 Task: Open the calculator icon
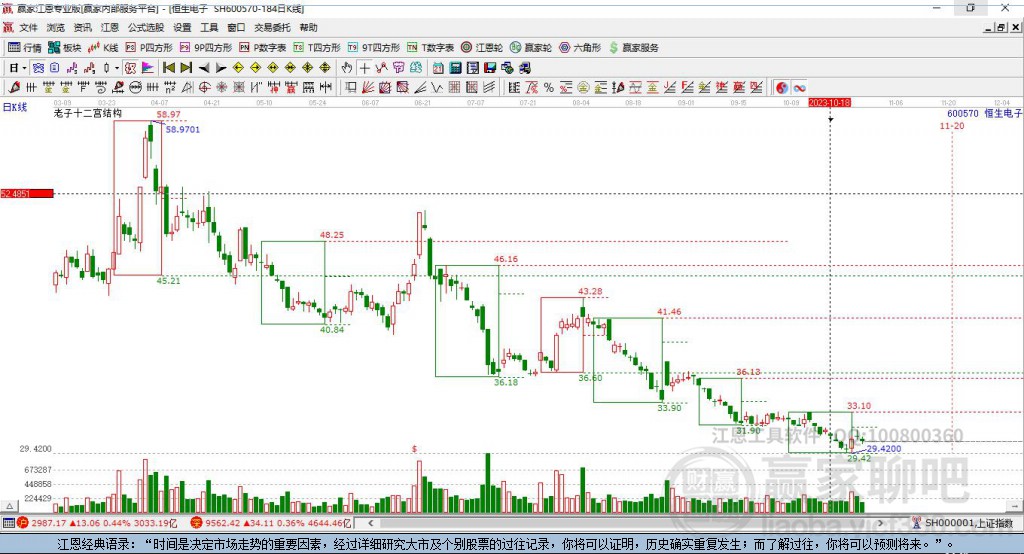point(455,67)
